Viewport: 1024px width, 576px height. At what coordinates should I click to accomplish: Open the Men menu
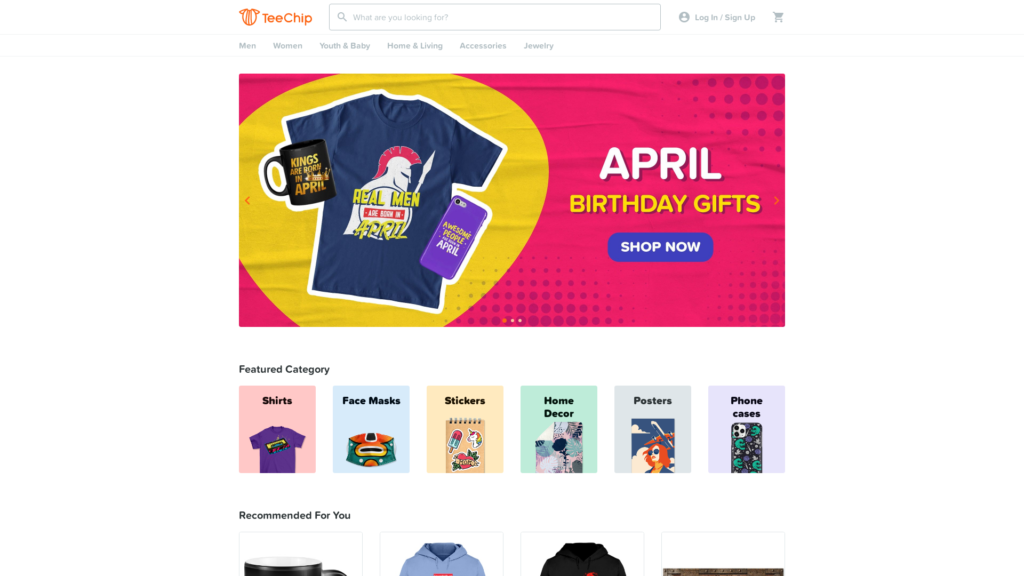tap(248, 46)
